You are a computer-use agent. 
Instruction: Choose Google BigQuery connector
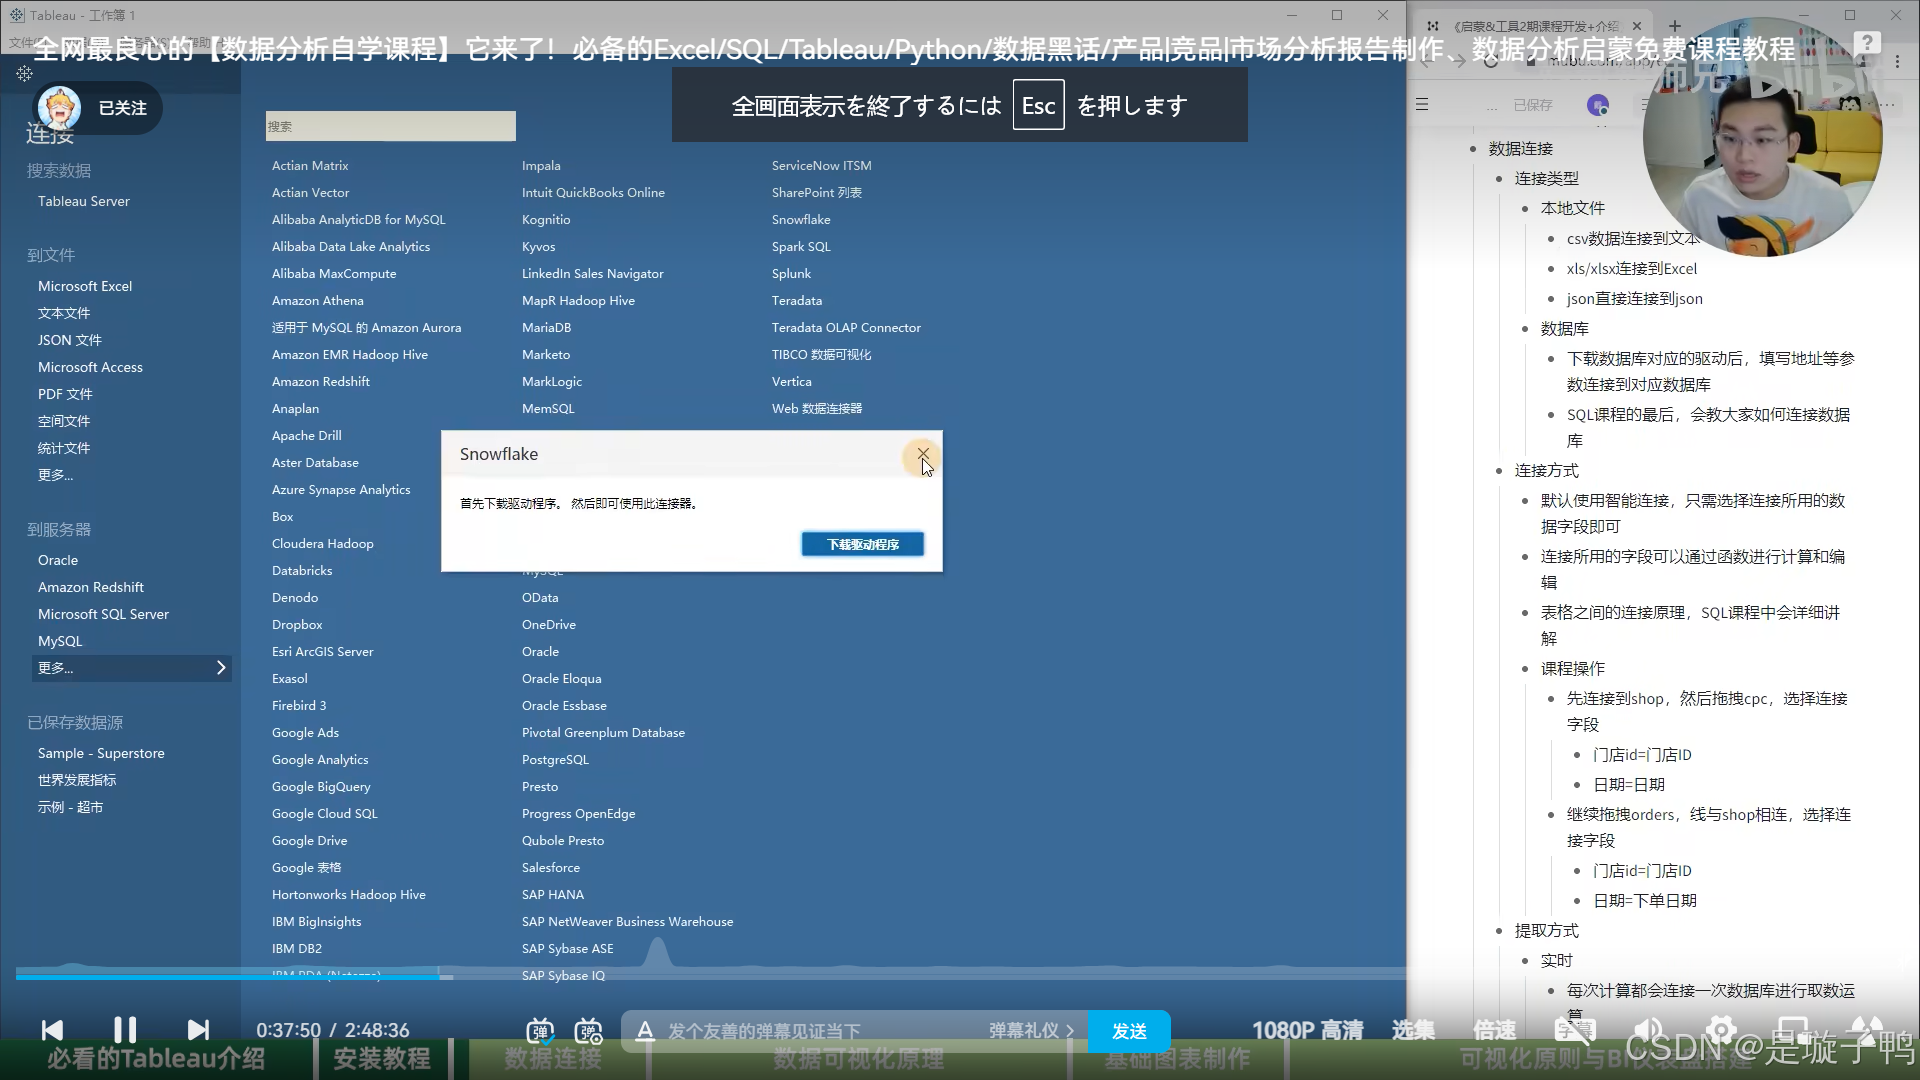tap(321, 786)
